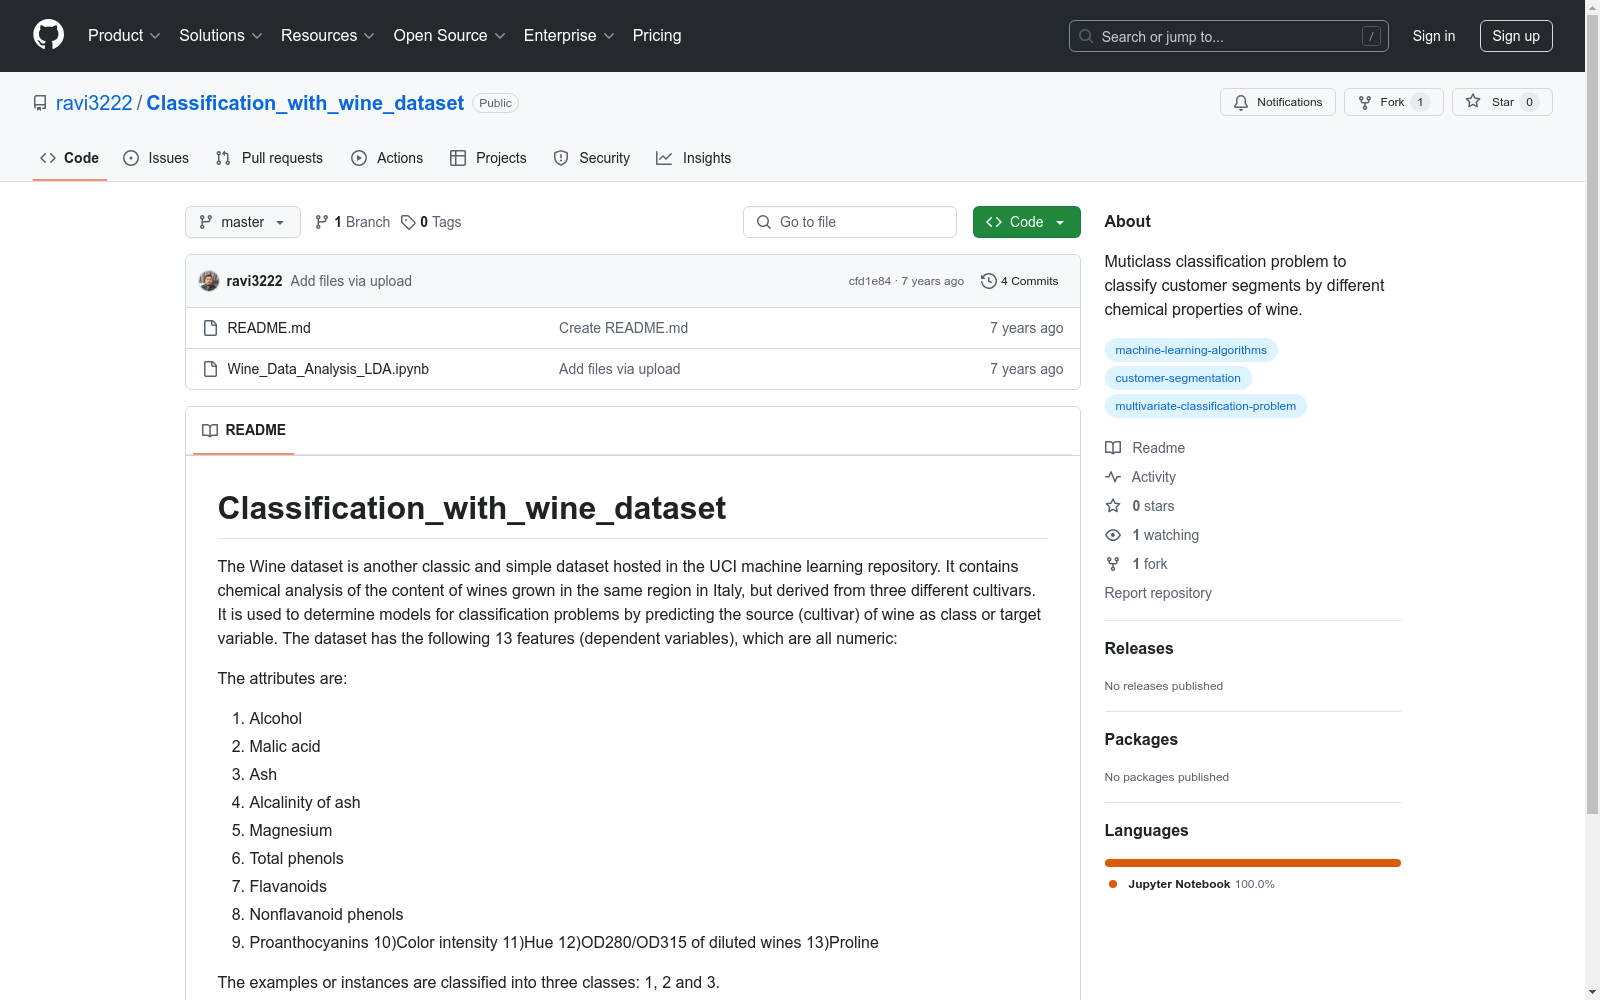Screen dimensions: 1600x1000
Task: Open the ravi3222 user profile link
Action: coord(94,103)
